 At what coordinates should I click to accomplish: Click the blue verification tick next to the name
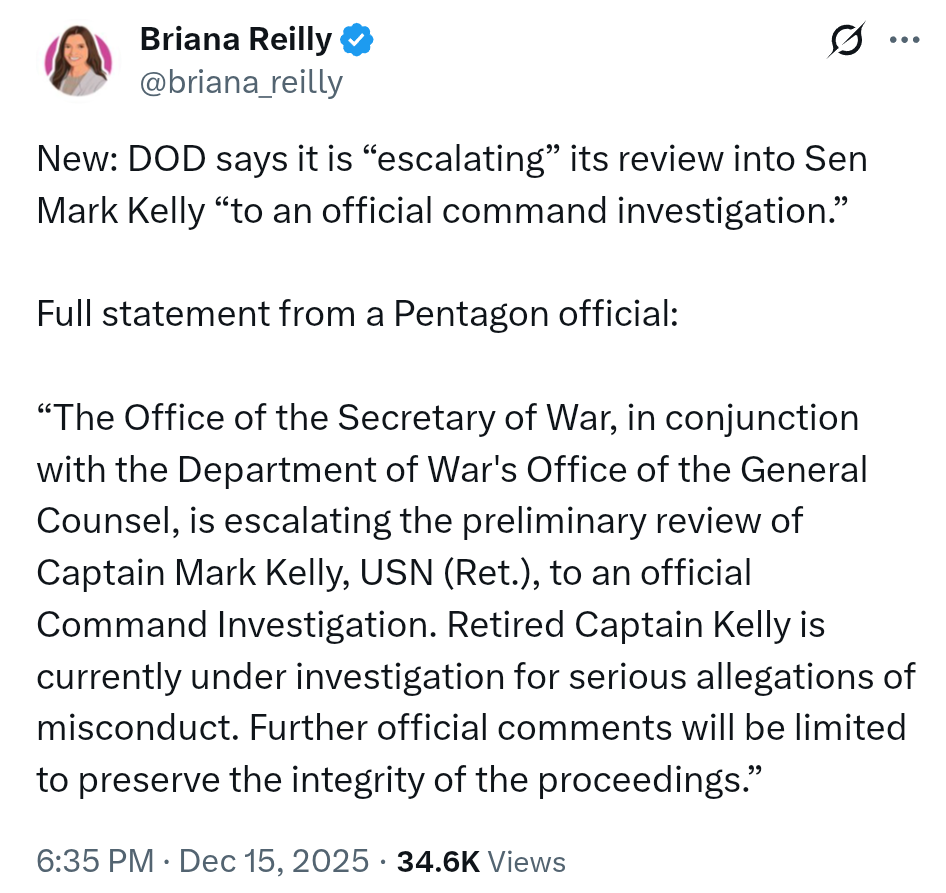pyautogui.click(x=356, y=38)
